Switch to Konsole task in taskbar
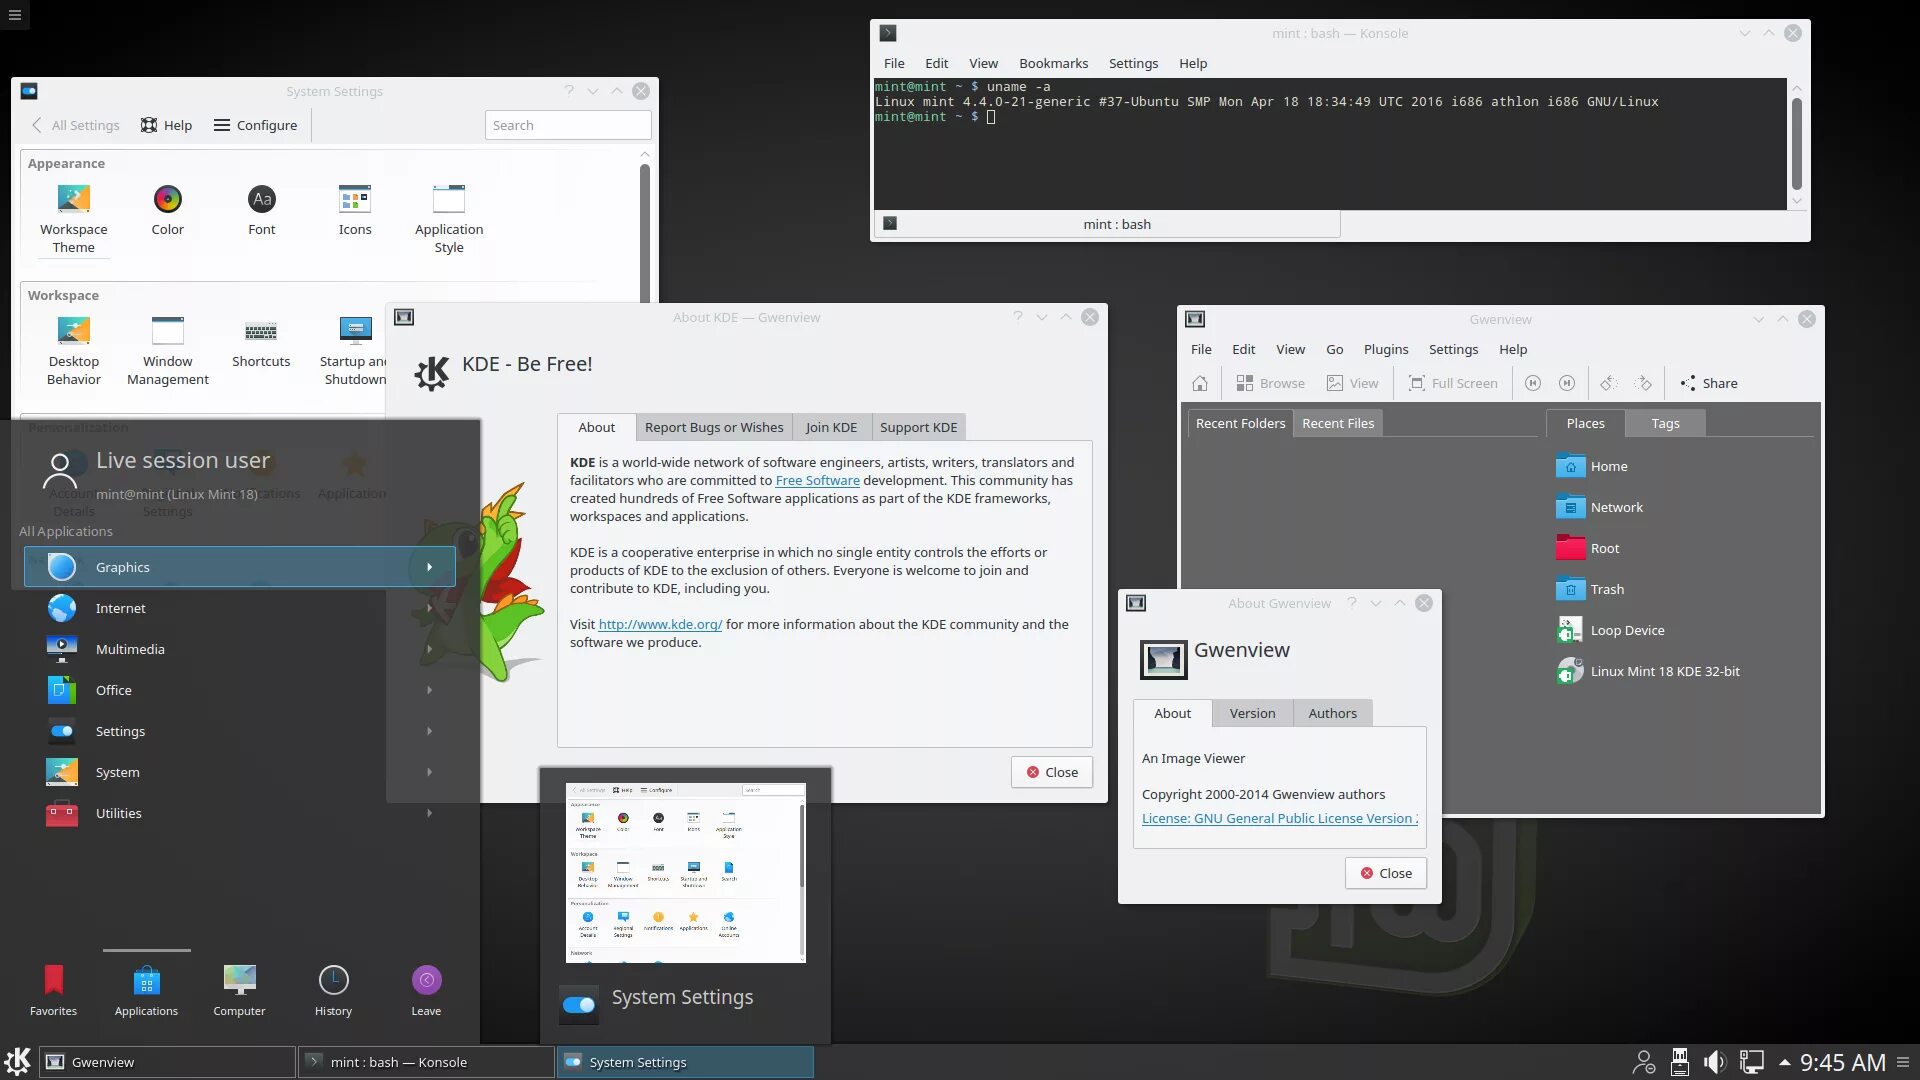This screenshot has width=1920, height=1080. pos(426,1062)
